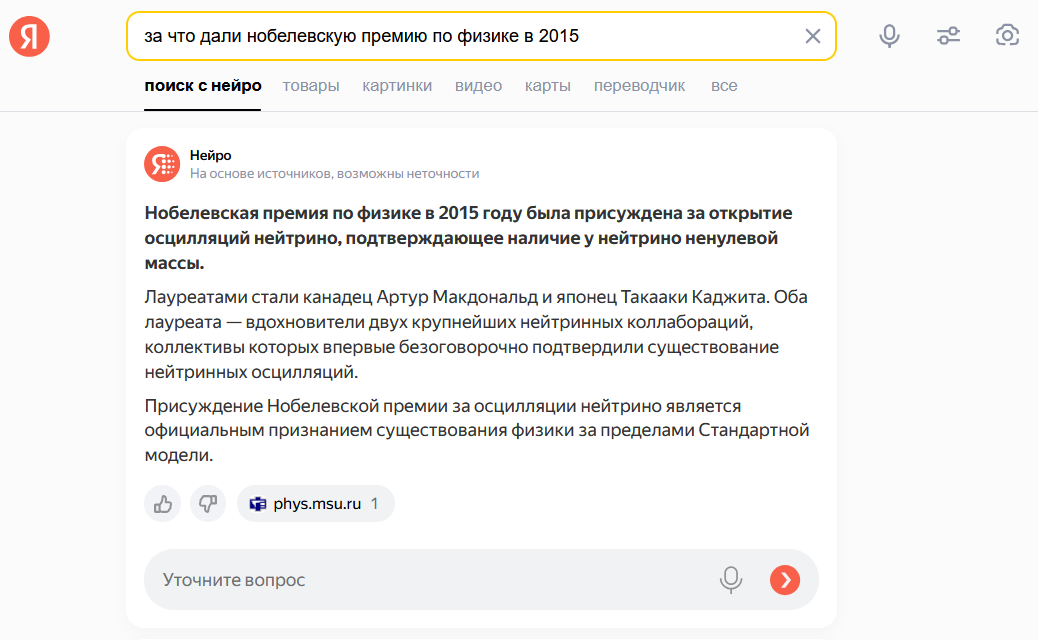Click the phys.msu.ru favicon

[258, 504]
